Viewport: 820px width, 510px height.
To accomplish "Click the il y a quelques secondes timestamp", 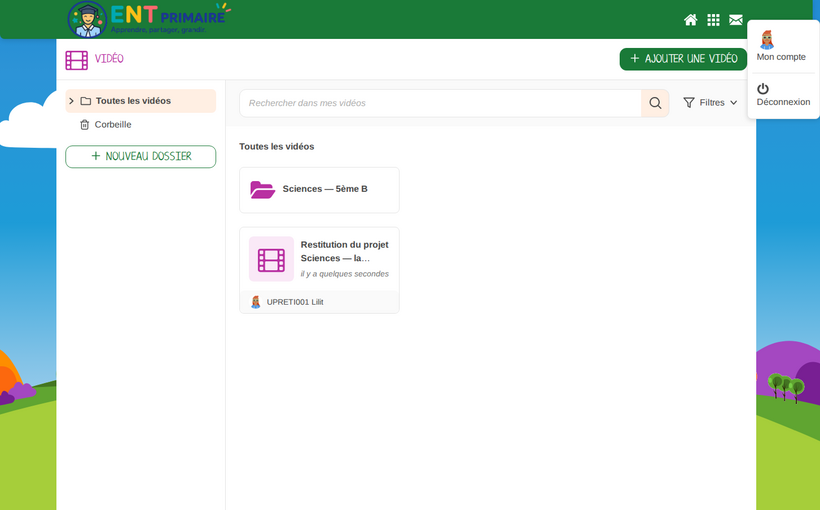I will (x=344, y=274).
